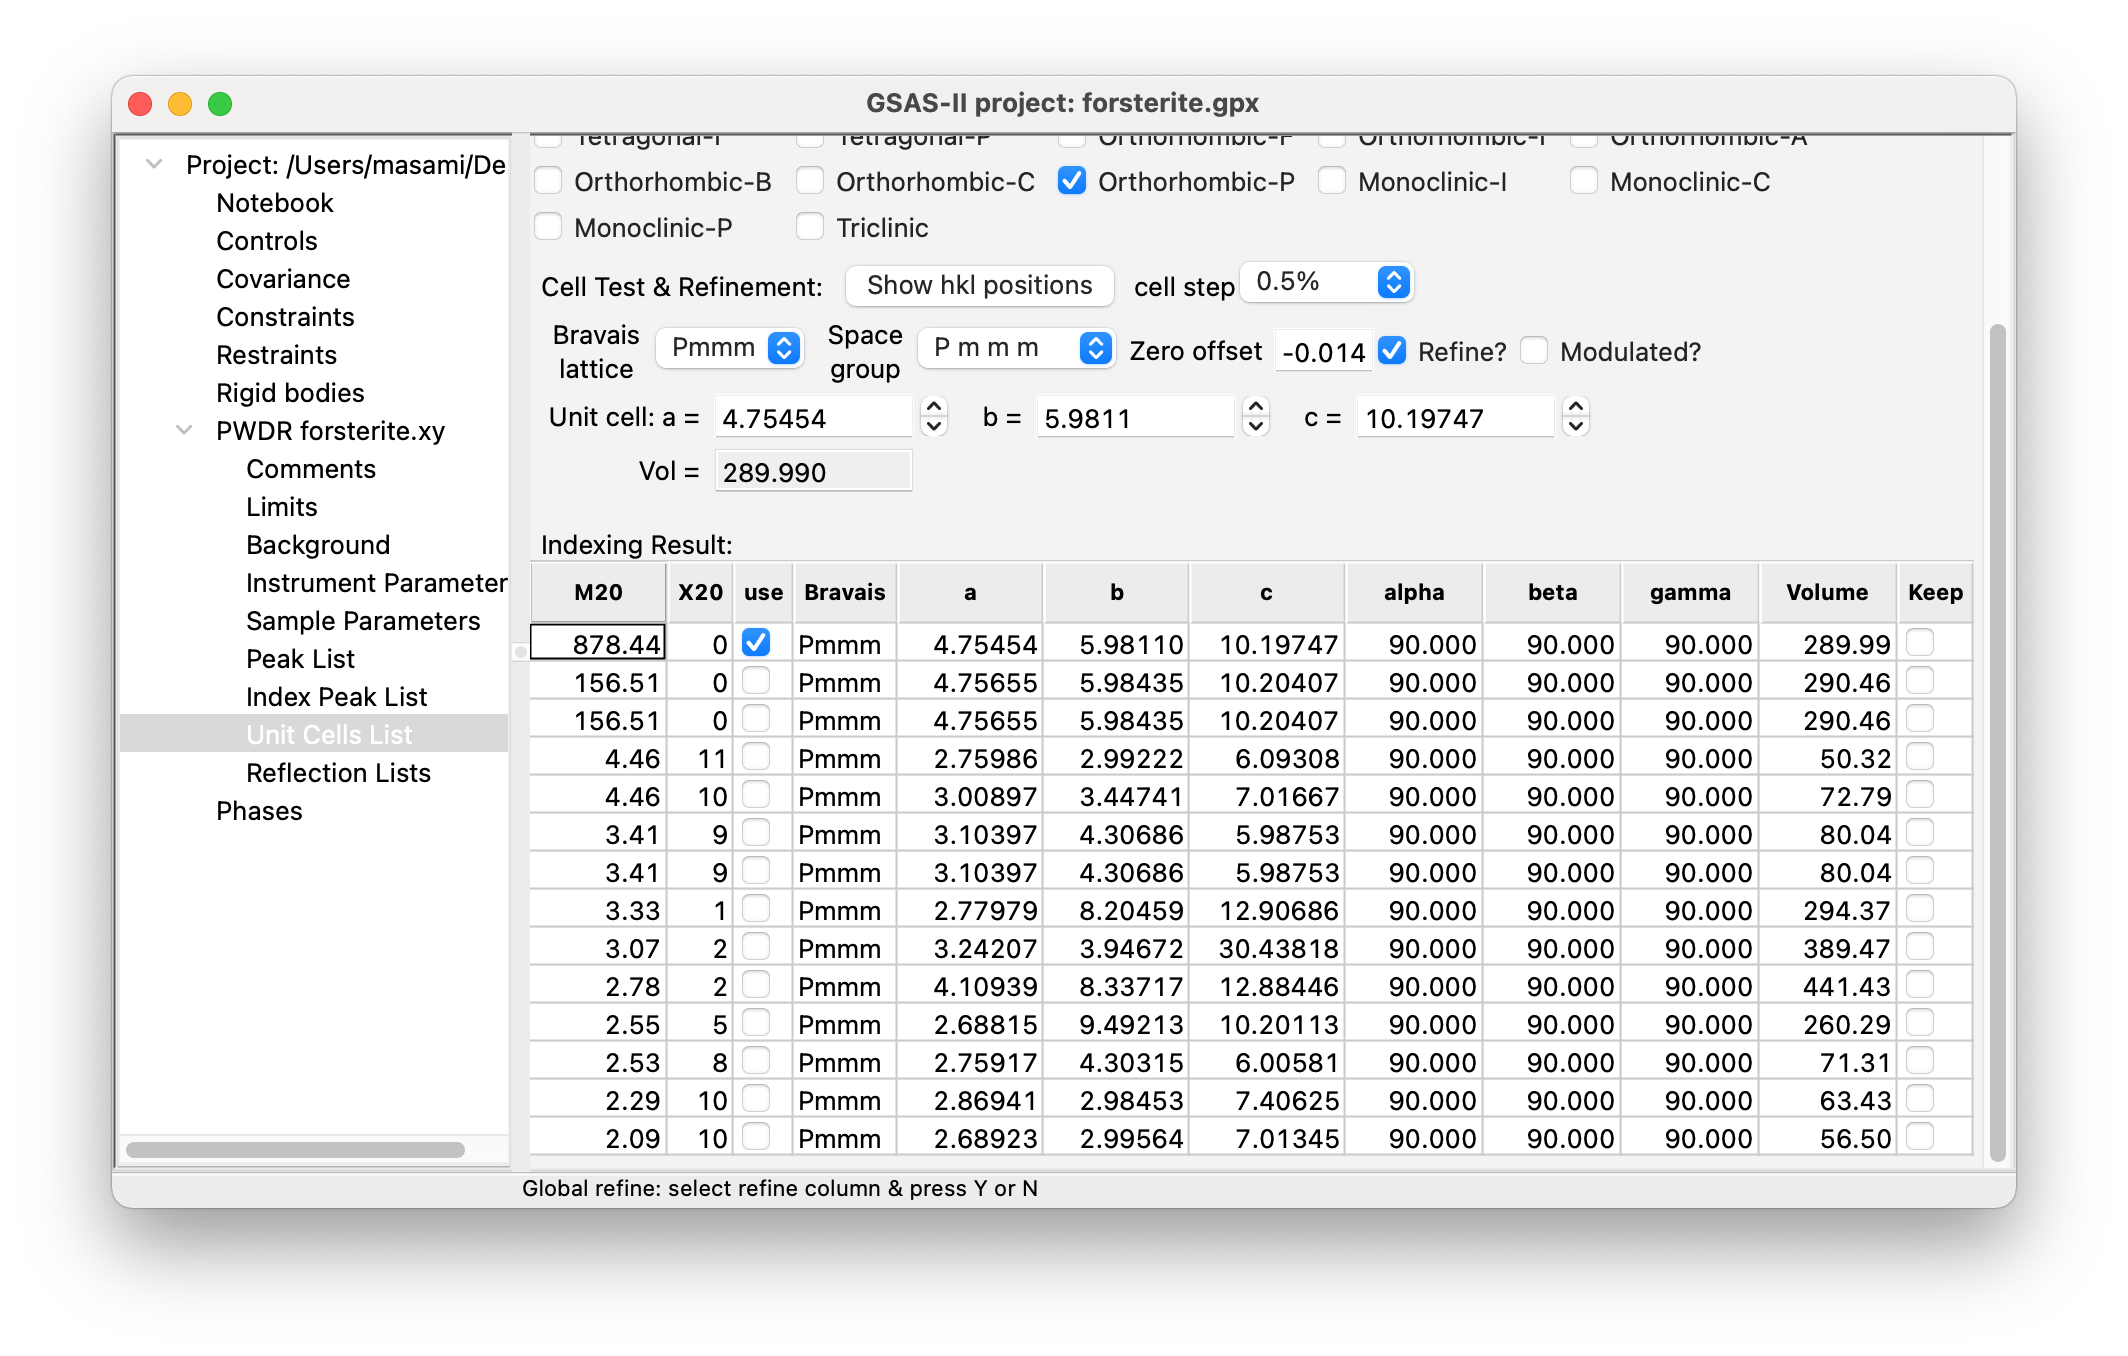Toggle the zero offset Refine checkbox
The image size is (2128, 1356).
(1392, 350)
